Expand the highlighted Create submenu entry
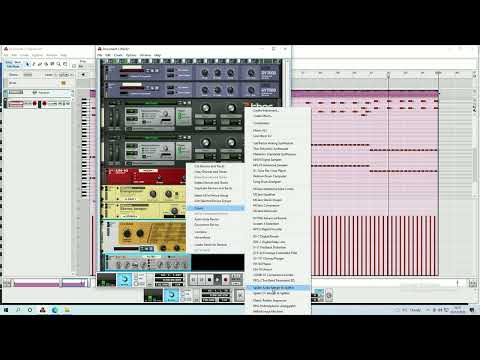This screenshot has height=360, width=480. 215,208
